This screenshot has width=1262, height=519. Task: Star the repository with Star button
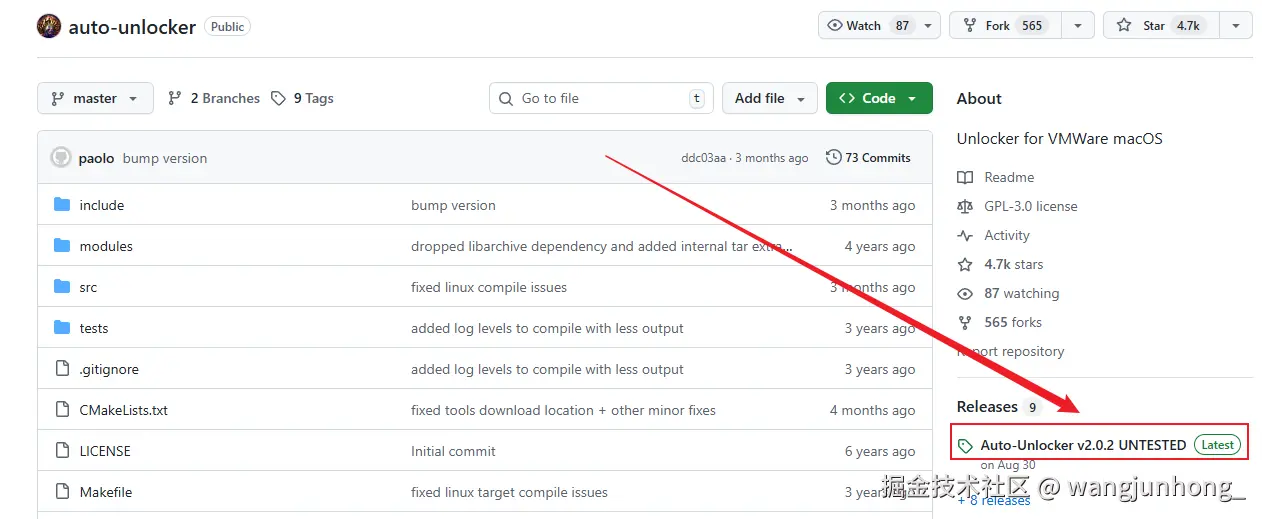[1162, 26]
